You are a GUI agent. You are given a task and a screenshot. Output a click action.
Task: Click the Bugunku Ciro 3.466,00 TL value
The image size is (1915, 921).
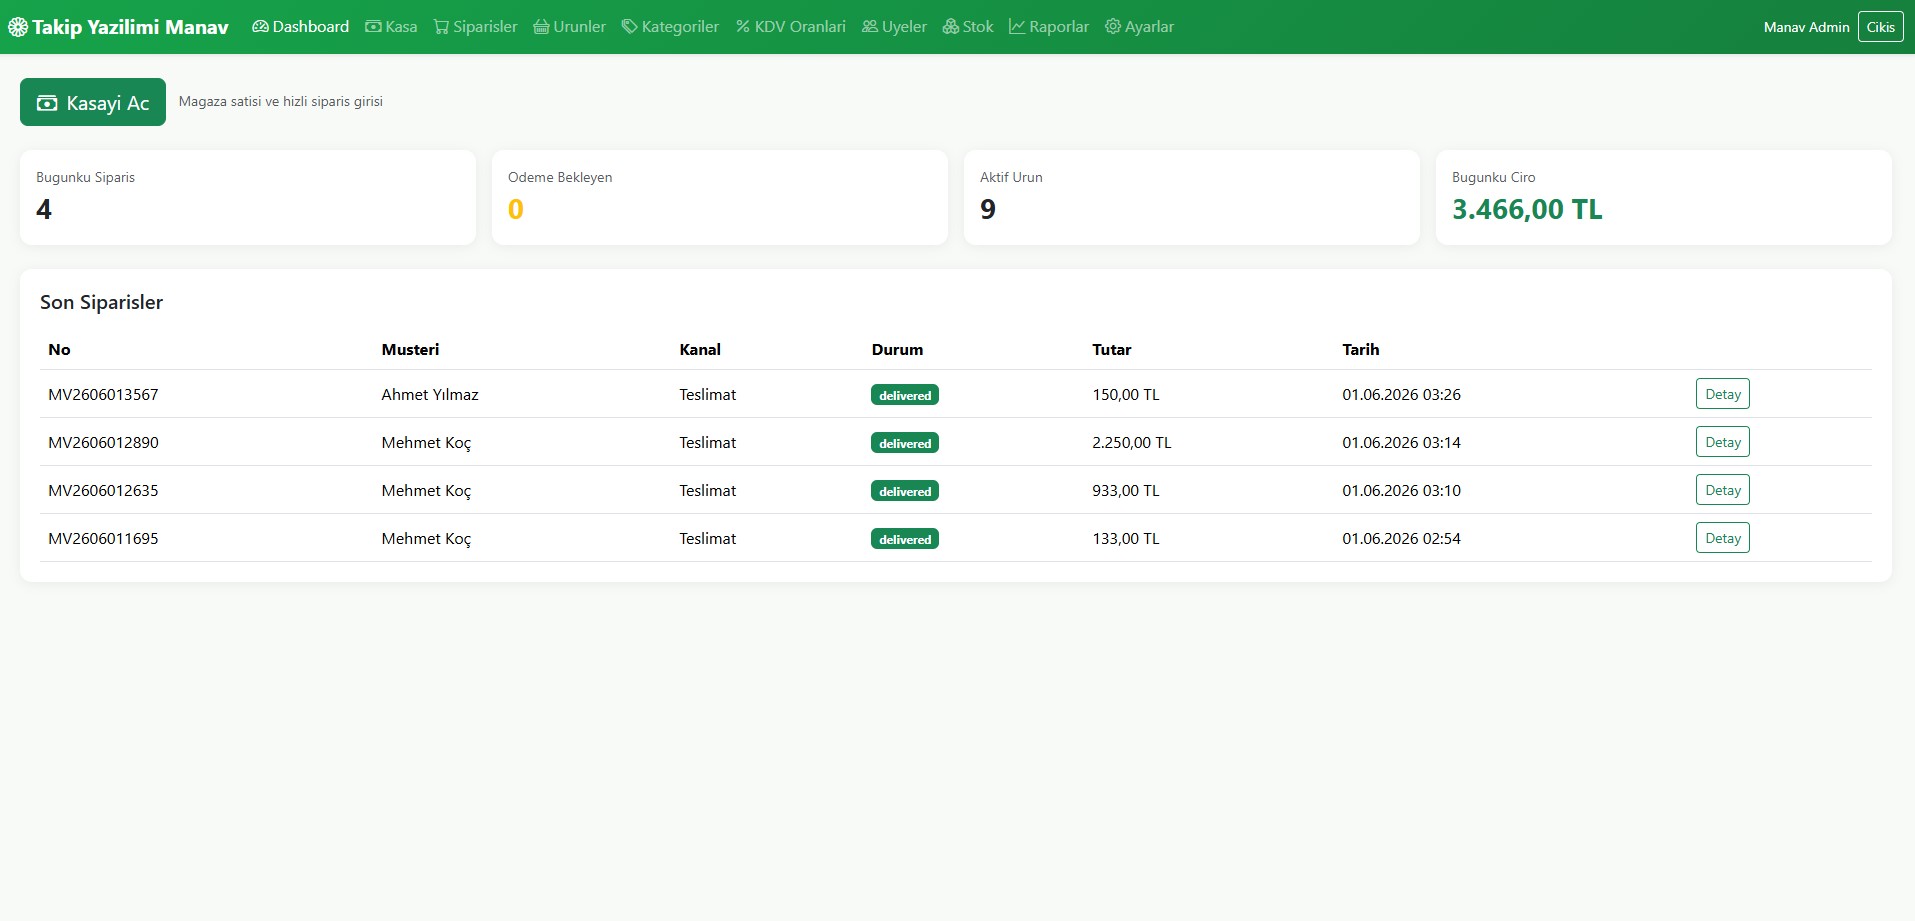1527,209
